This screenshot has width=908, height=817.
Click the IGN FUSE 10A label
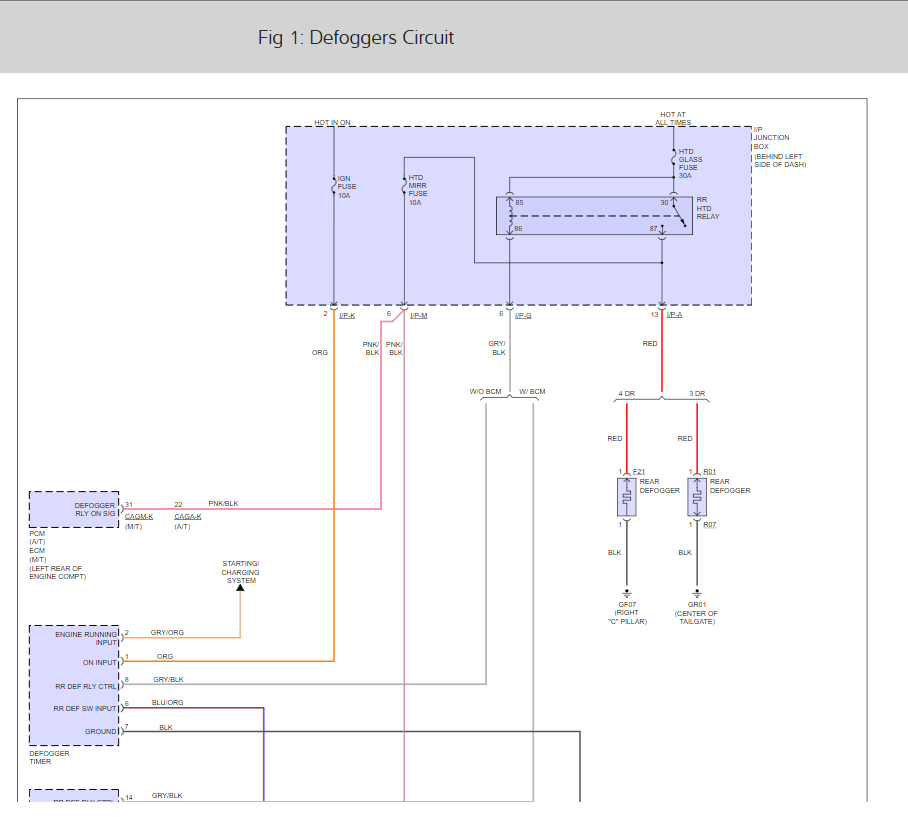pyautogui.click(x=347, y=187)
